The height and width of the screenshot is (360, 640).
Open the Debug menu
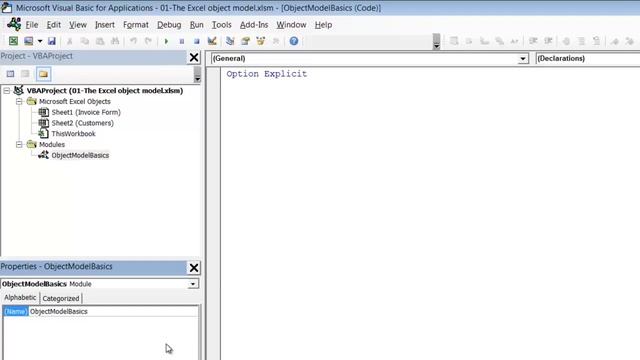[169, 25]
